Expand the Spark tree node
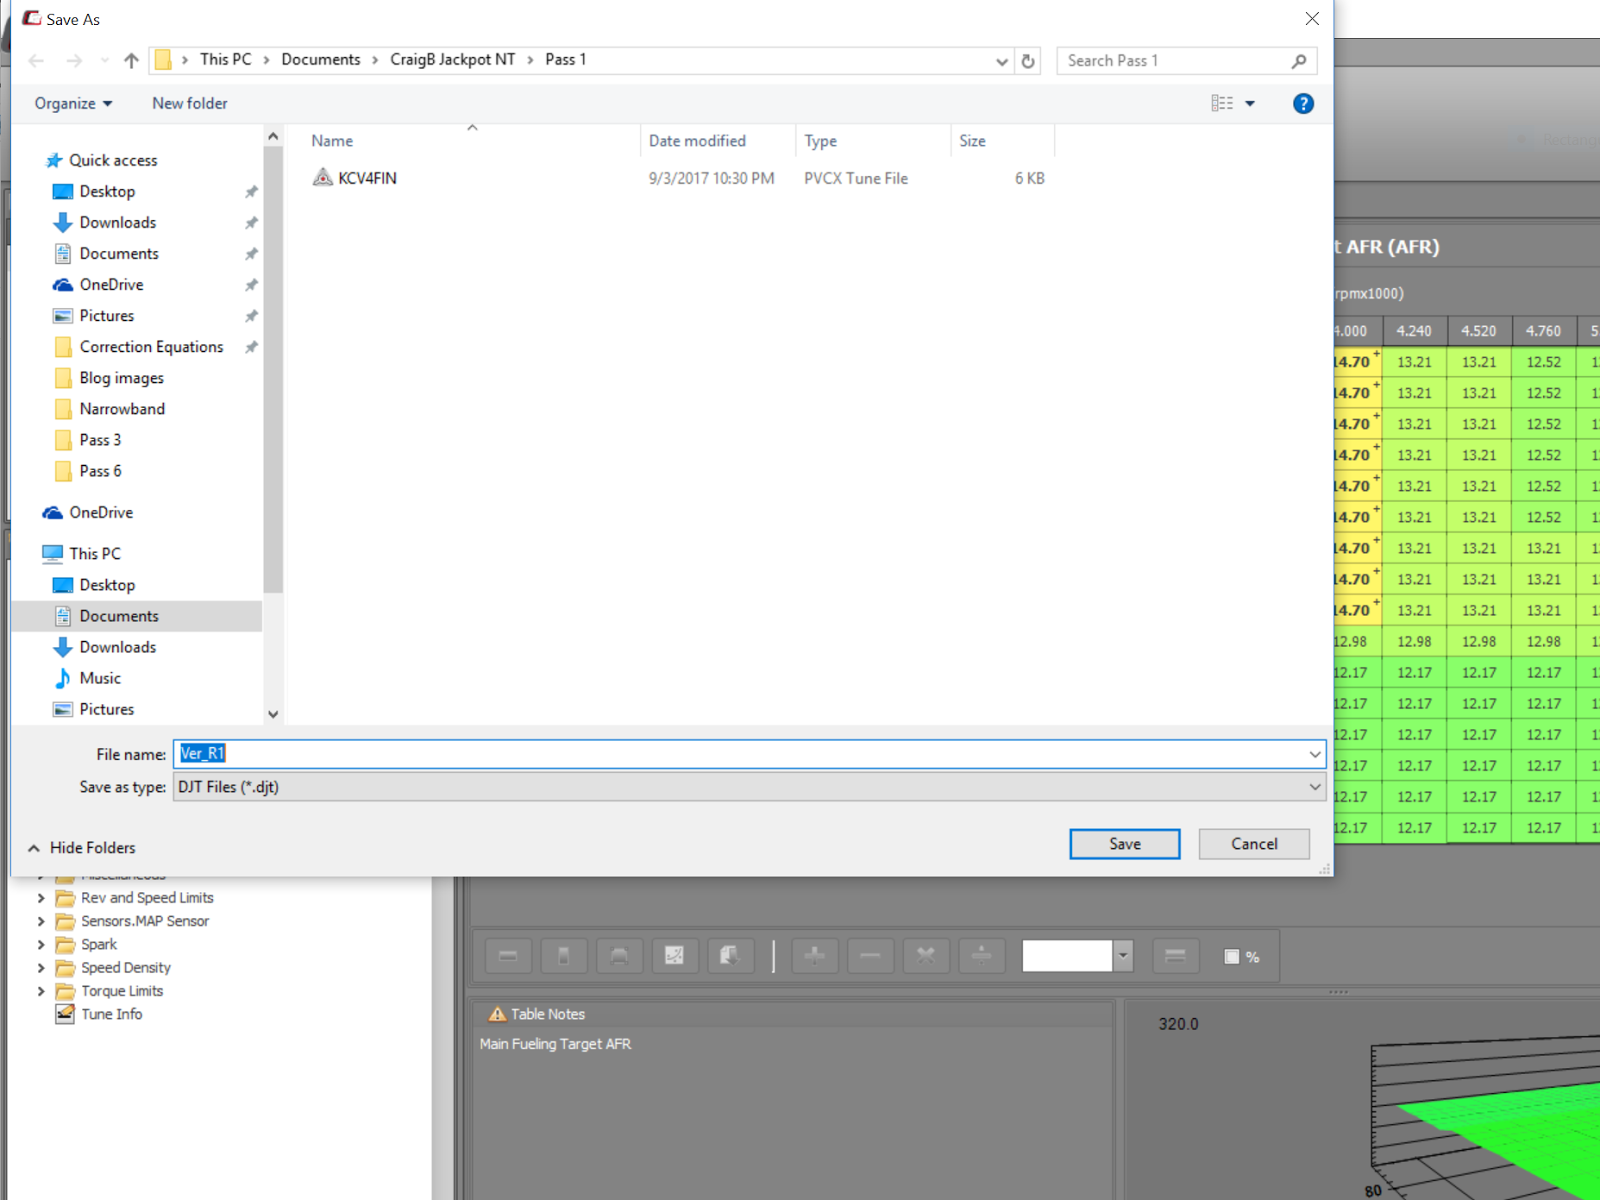 [x=40, y=944]
